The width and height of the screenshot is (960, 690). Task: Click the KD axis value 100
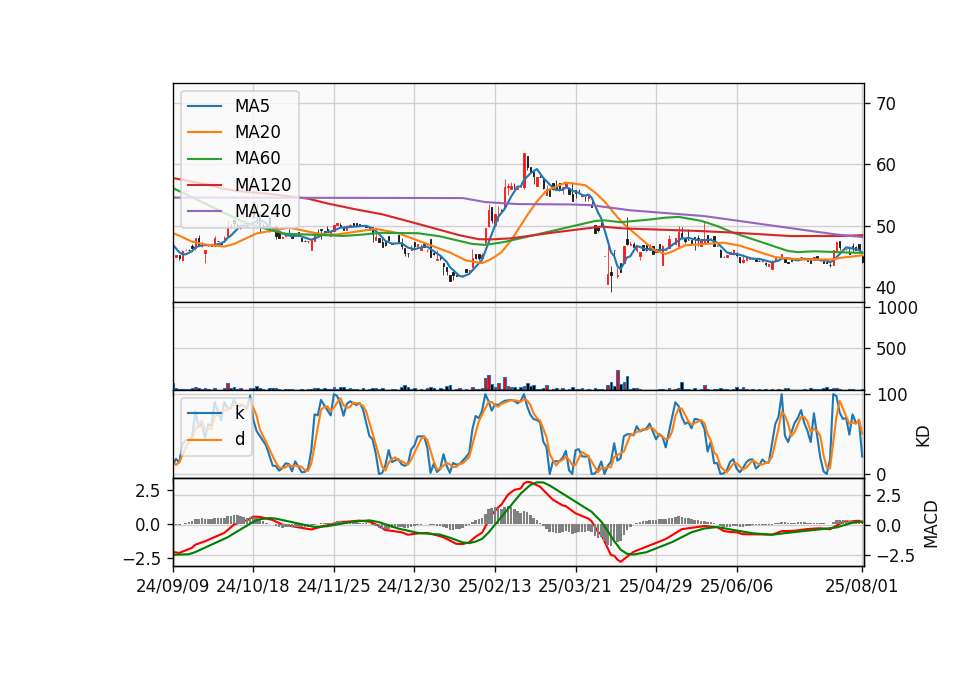891,395
